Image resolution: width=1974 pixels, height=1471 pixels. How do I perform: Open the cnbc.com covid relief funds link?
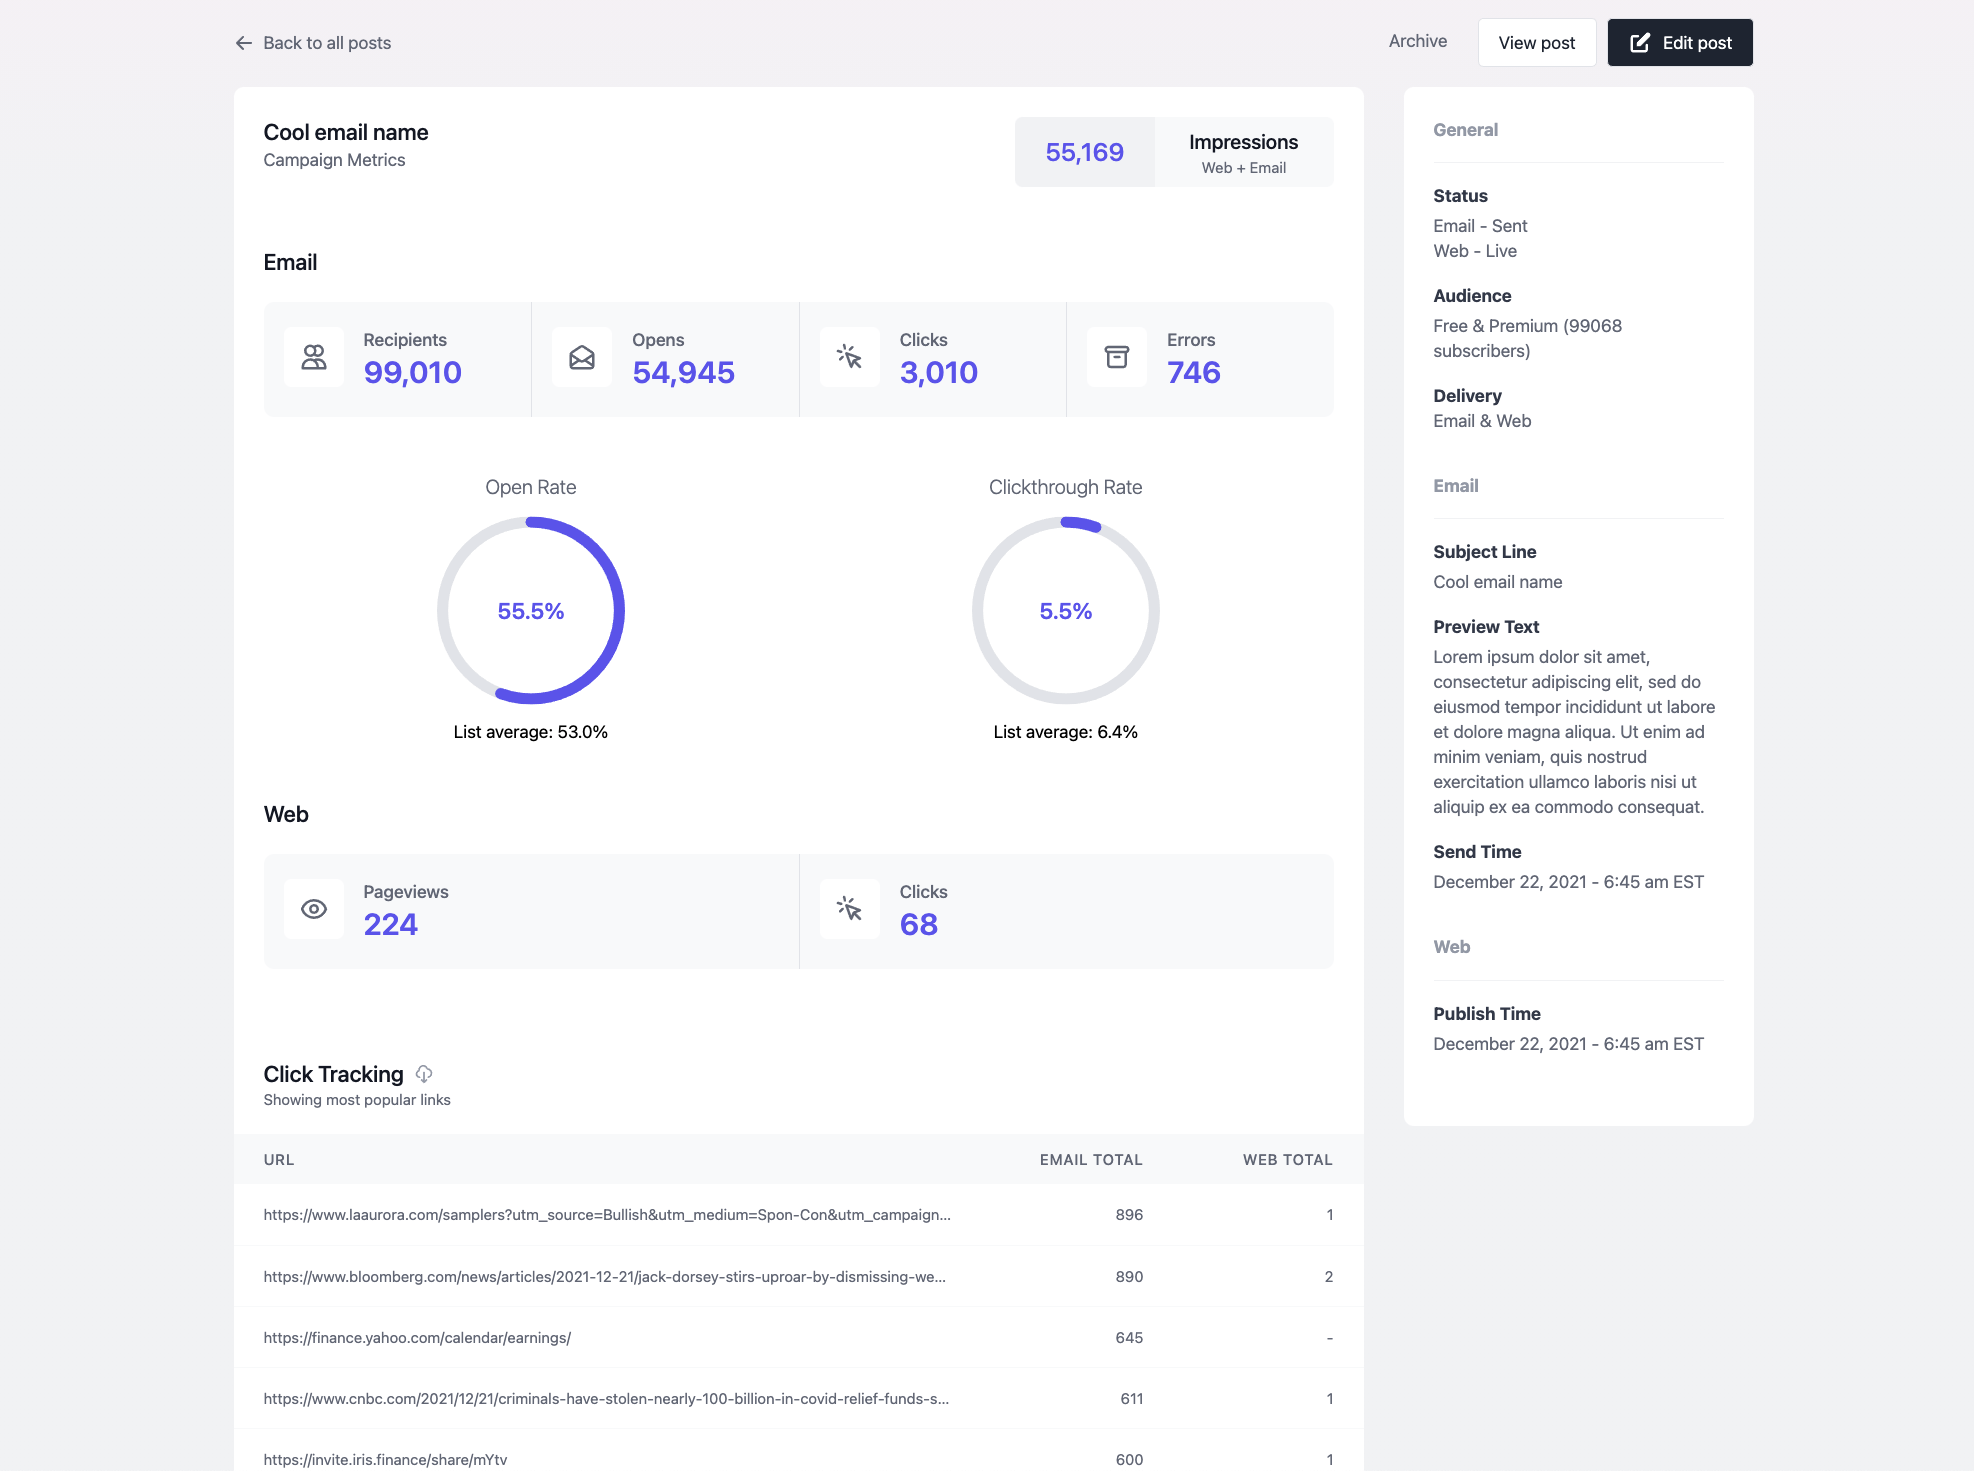pos(606,1399)
